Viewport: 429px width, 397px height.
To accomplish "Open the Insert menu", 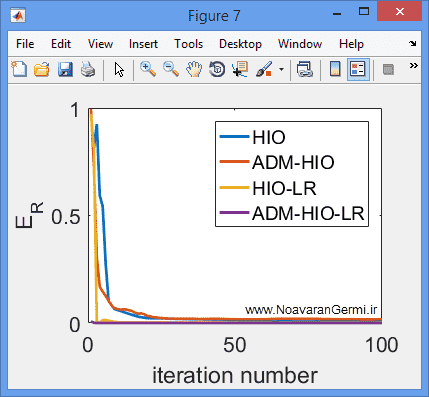I will (143, 44).
